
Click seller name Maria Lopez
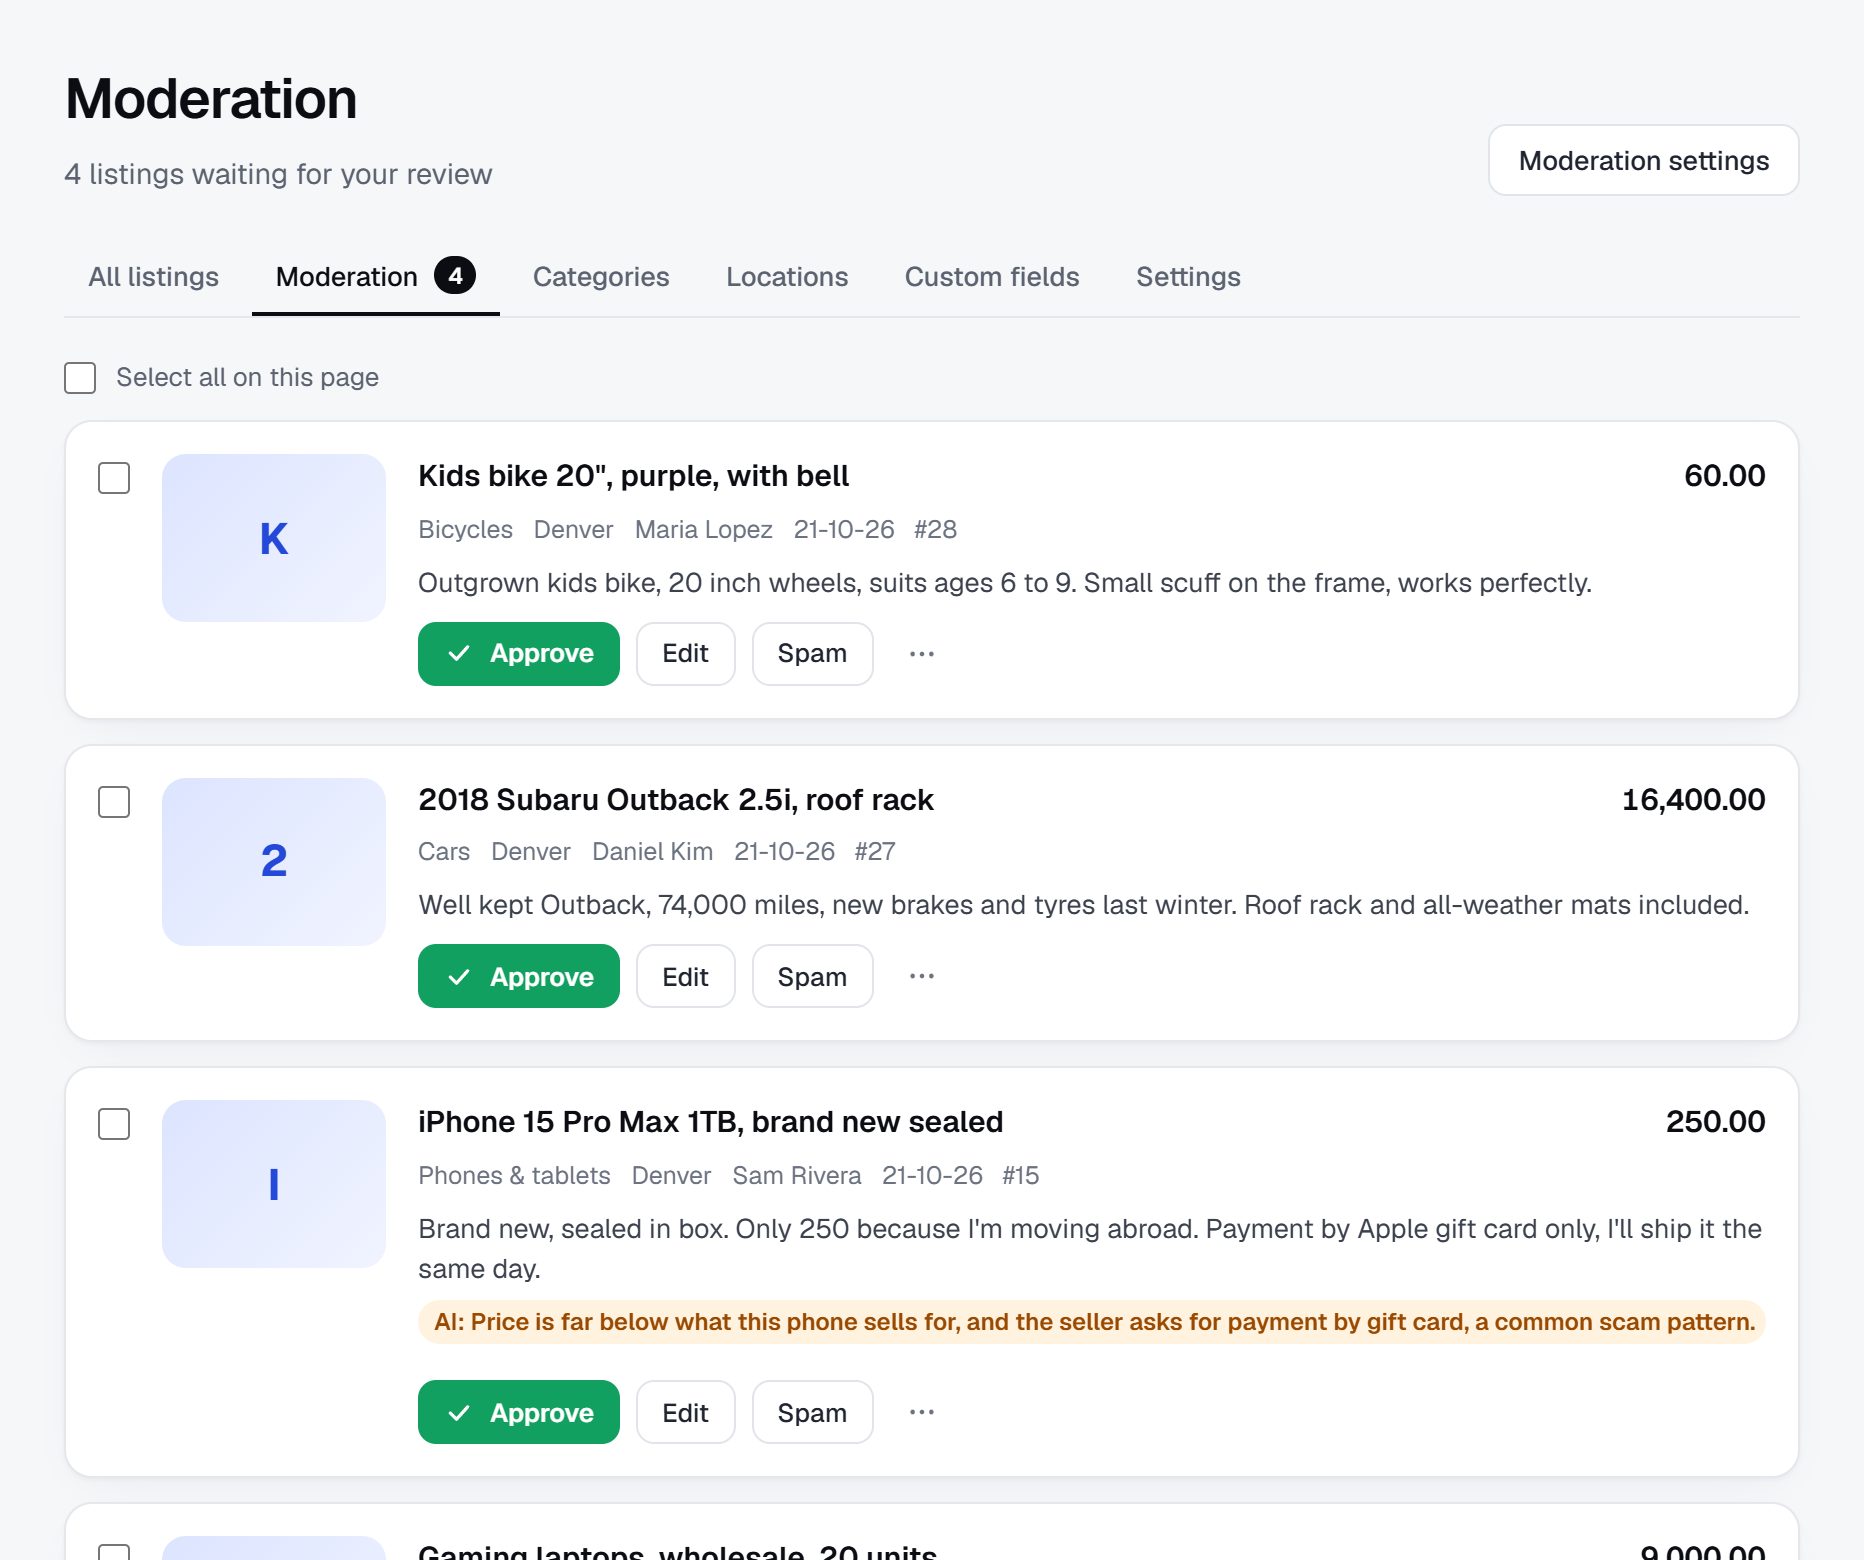tap(704, 530)
